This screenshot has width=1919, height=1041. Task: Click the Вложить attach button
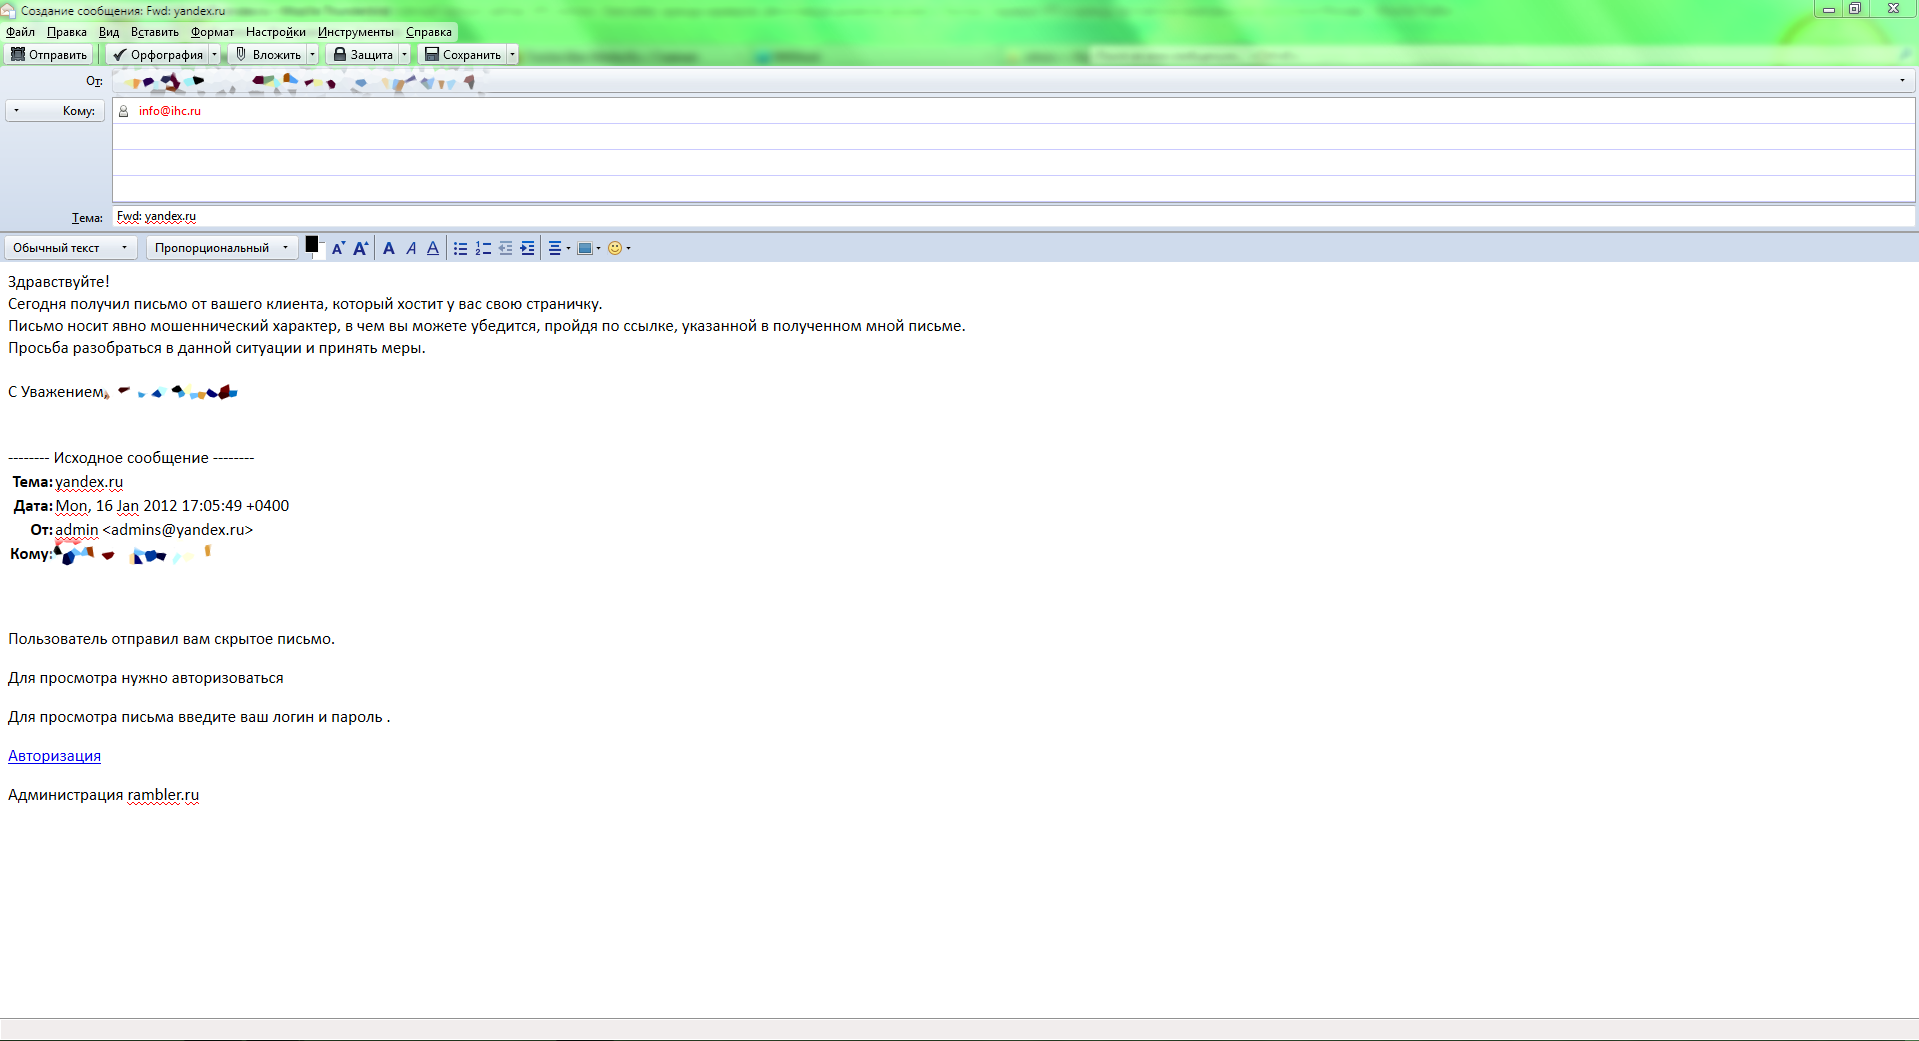(267, 55)
